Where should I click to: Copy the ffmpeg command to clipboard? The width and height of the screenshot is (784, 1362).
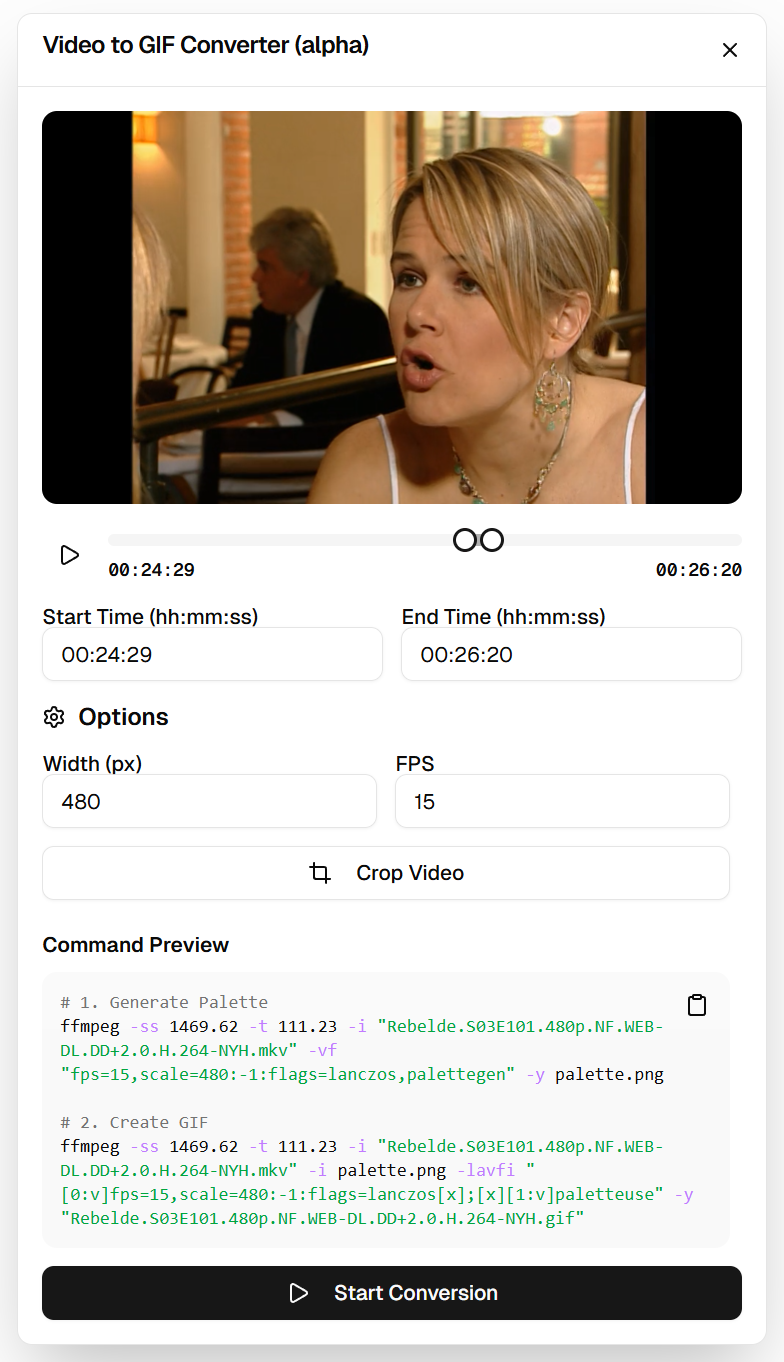click(697, 1005)
